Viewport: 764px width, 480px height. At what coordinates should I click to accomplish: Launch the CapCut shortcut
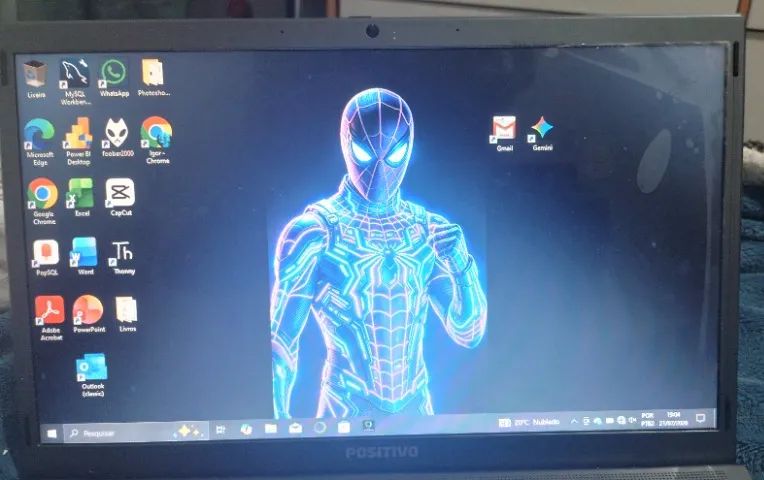(120, 197)
